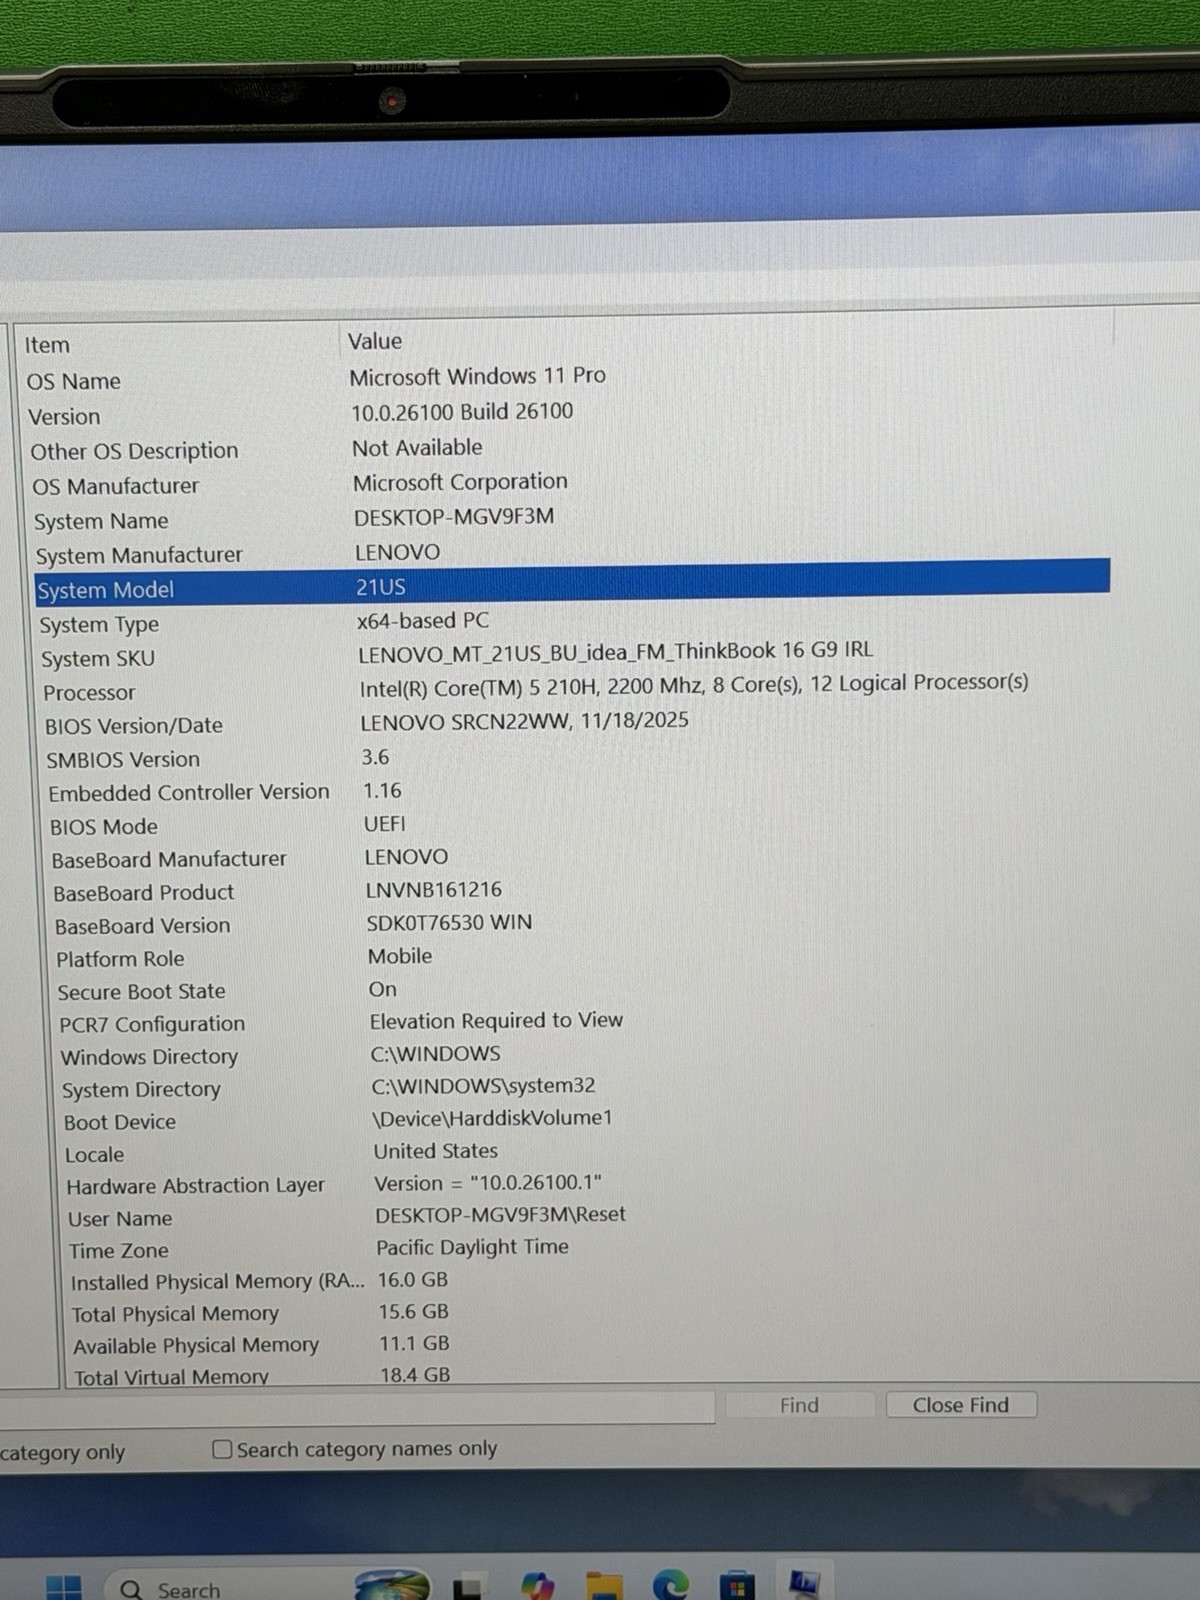Screen dimensions: 1200x1600
Task: Click 'LENOVO SRCN22WW, 11/18/2025' value
Action: click(x=524, y=721)
